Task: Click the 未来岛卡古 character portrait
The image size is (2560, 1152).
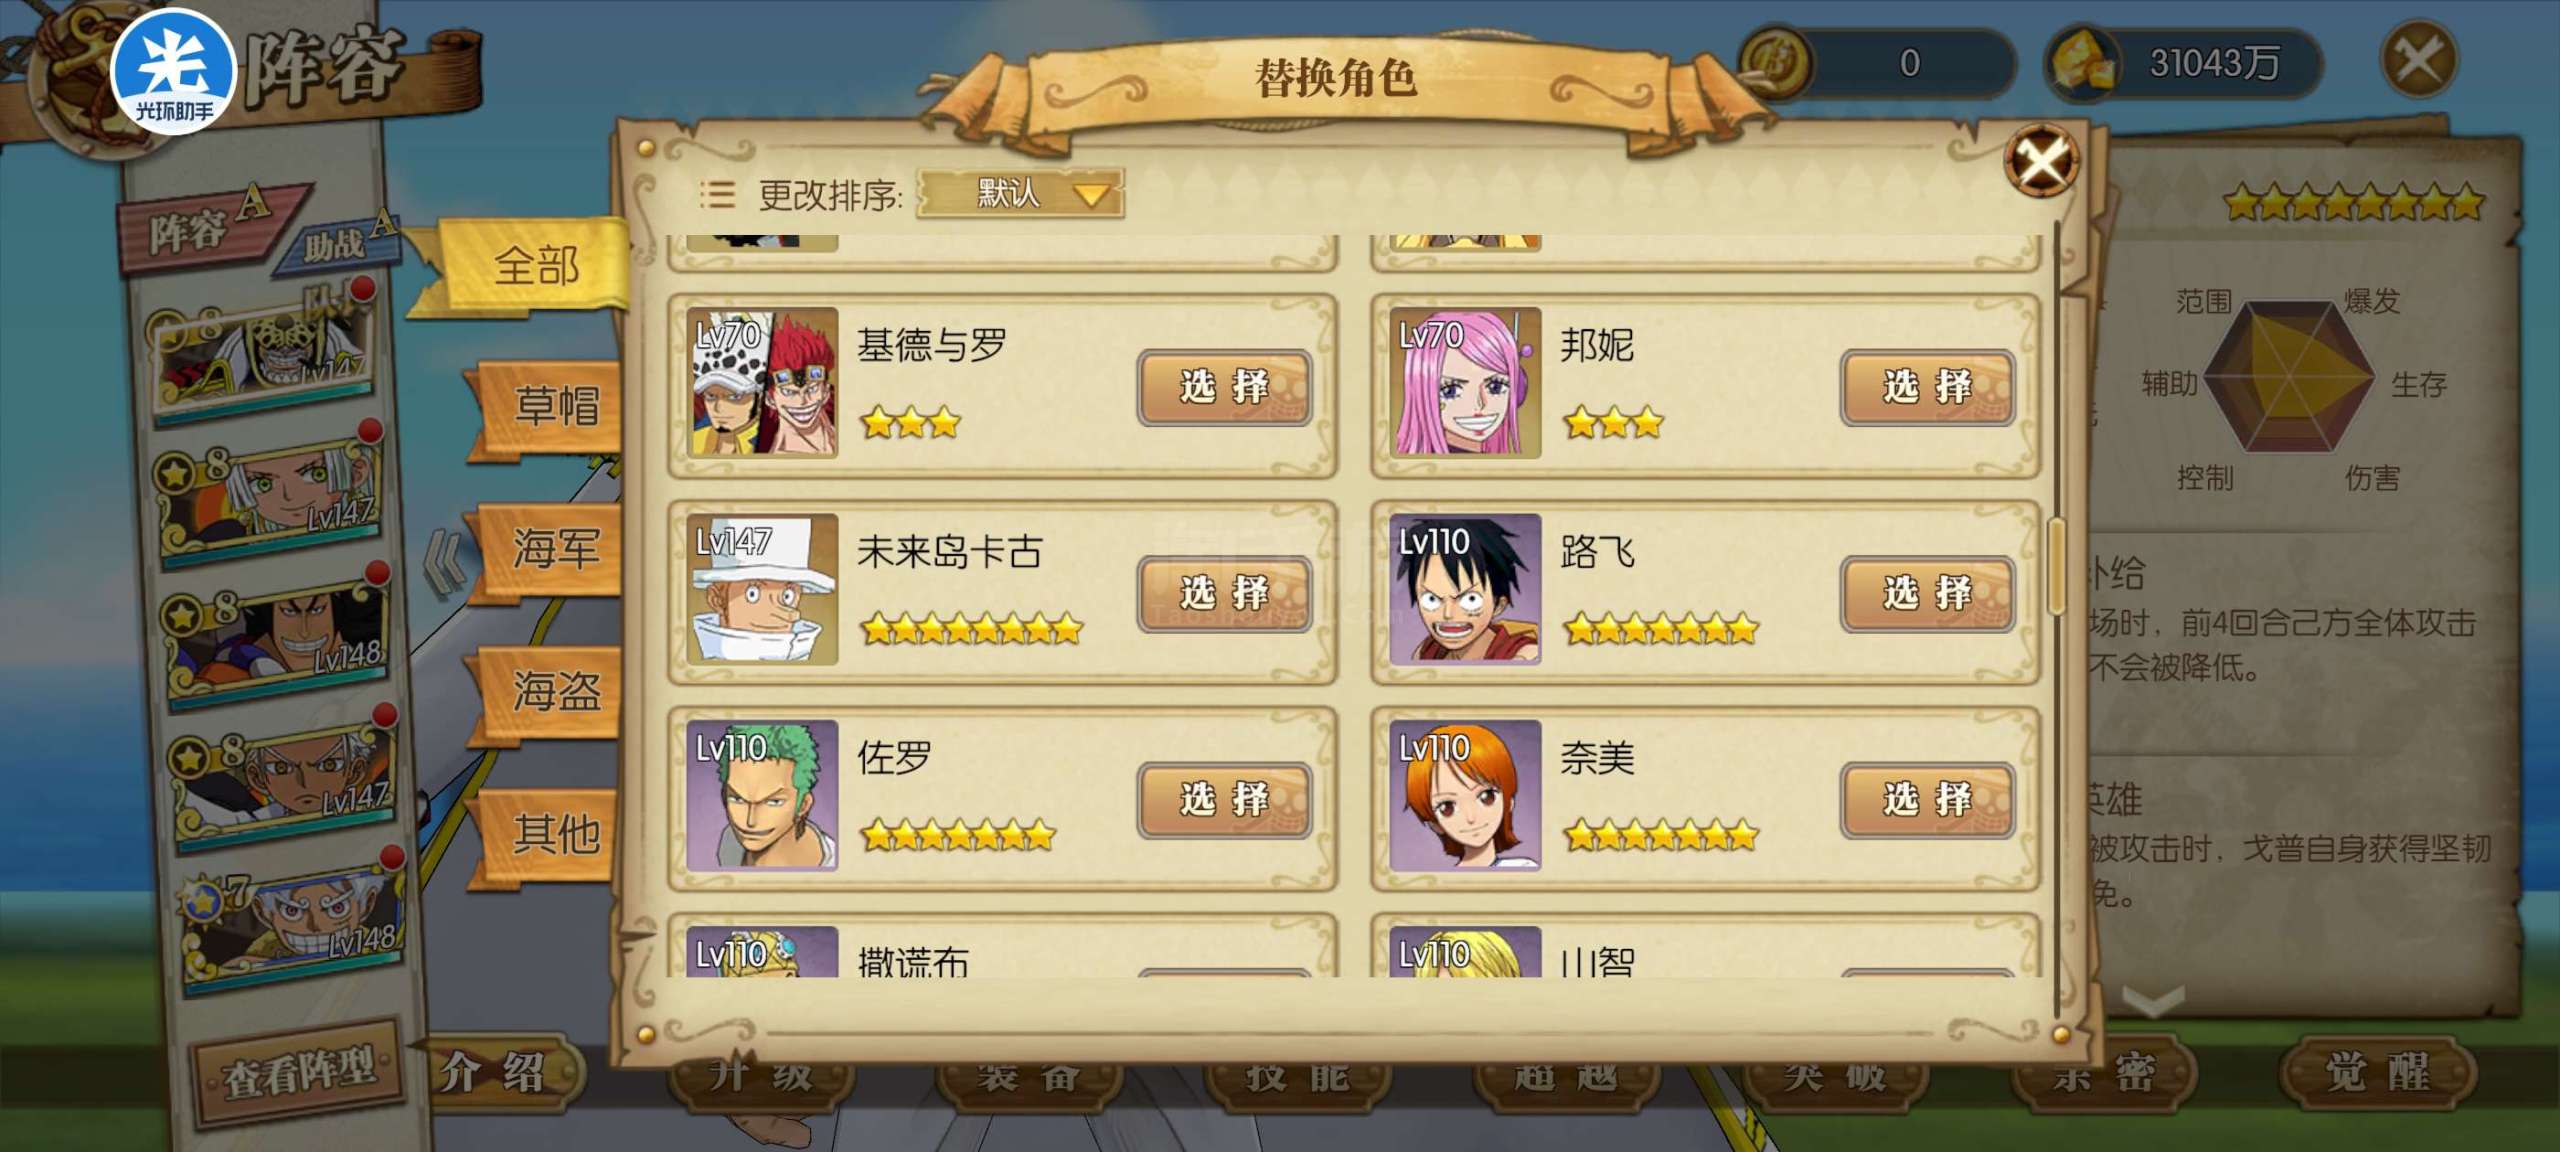Action: click(762, 590)
